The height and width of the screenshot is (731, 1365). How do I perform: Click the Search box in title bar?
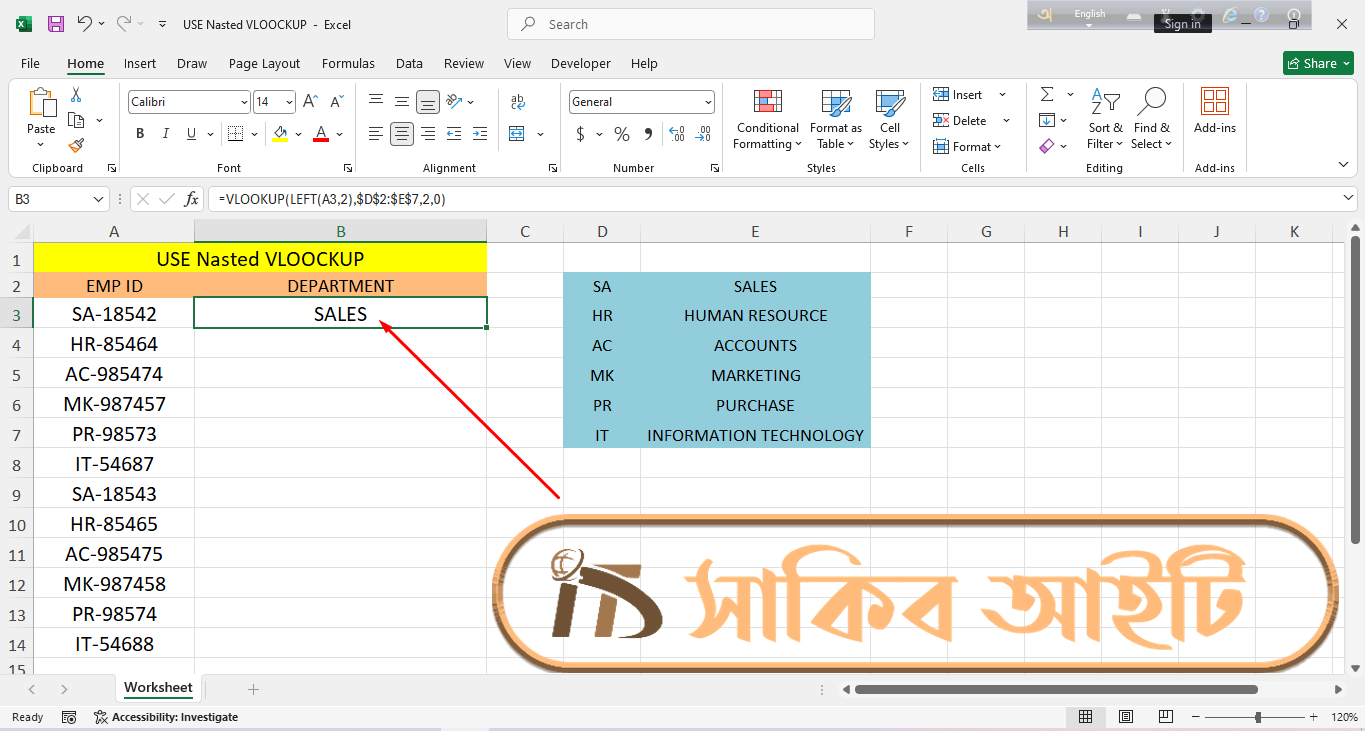pyautogui.click(x=690, y=24)
